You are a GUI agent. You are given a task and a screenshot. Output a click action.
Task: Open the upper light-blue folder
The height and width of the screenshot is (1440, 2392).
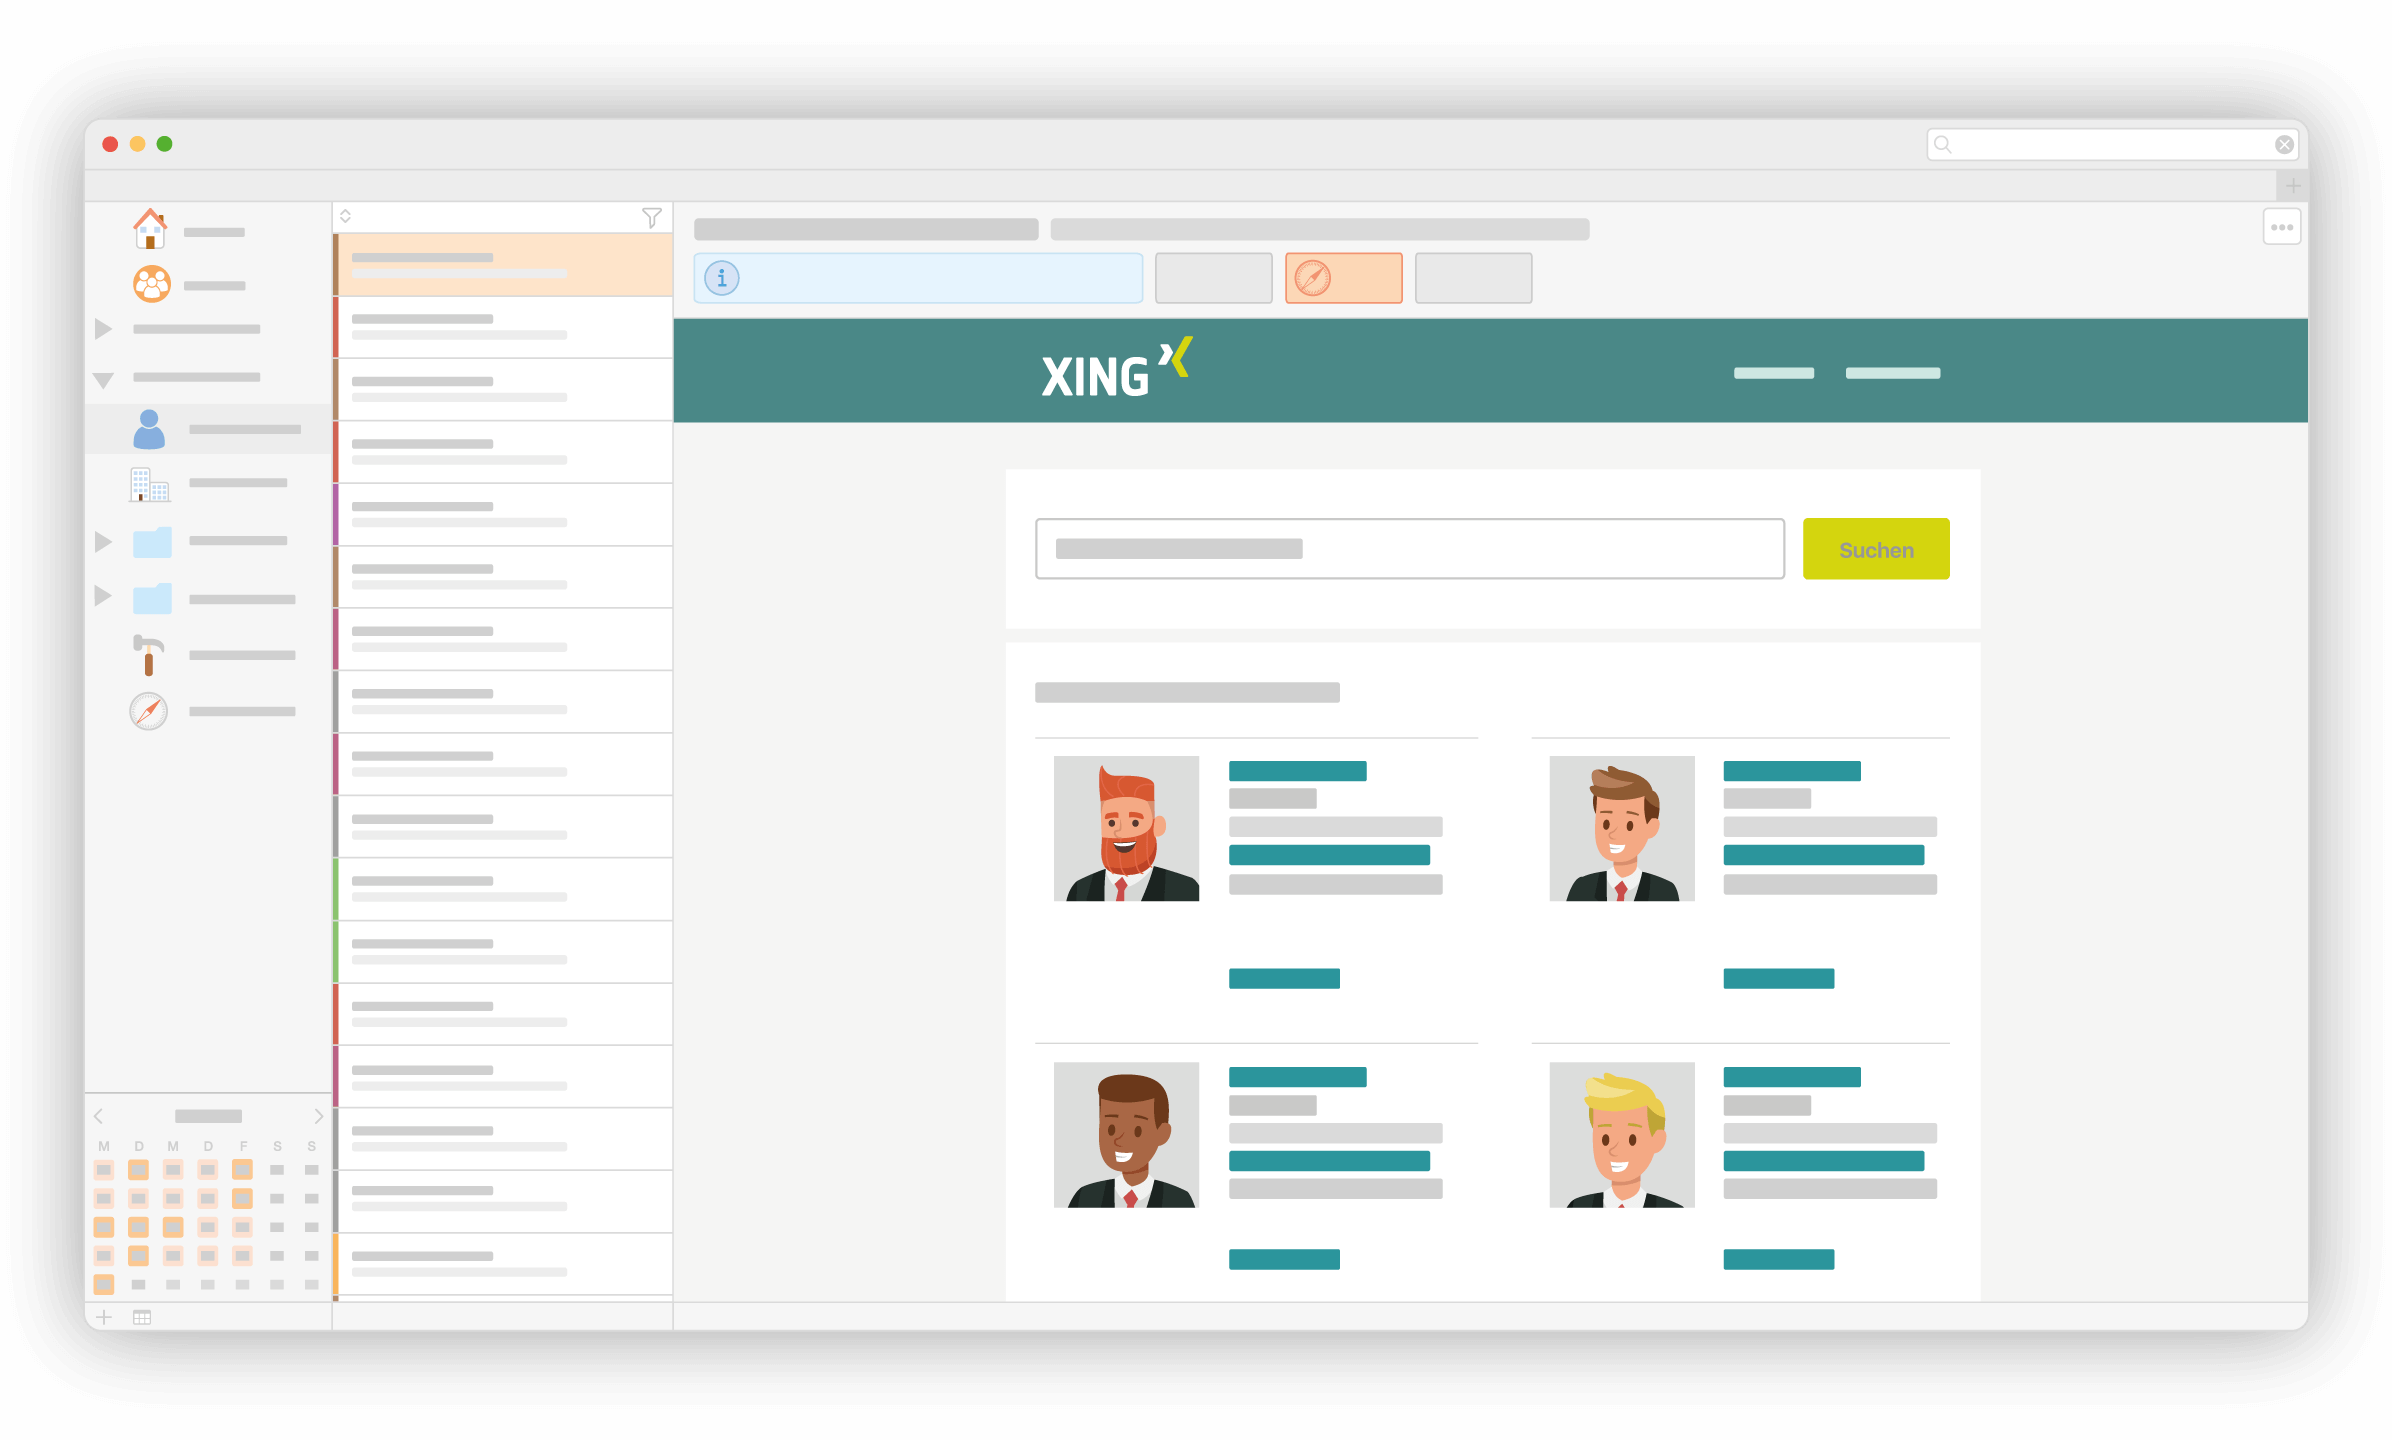coord(152,542)
